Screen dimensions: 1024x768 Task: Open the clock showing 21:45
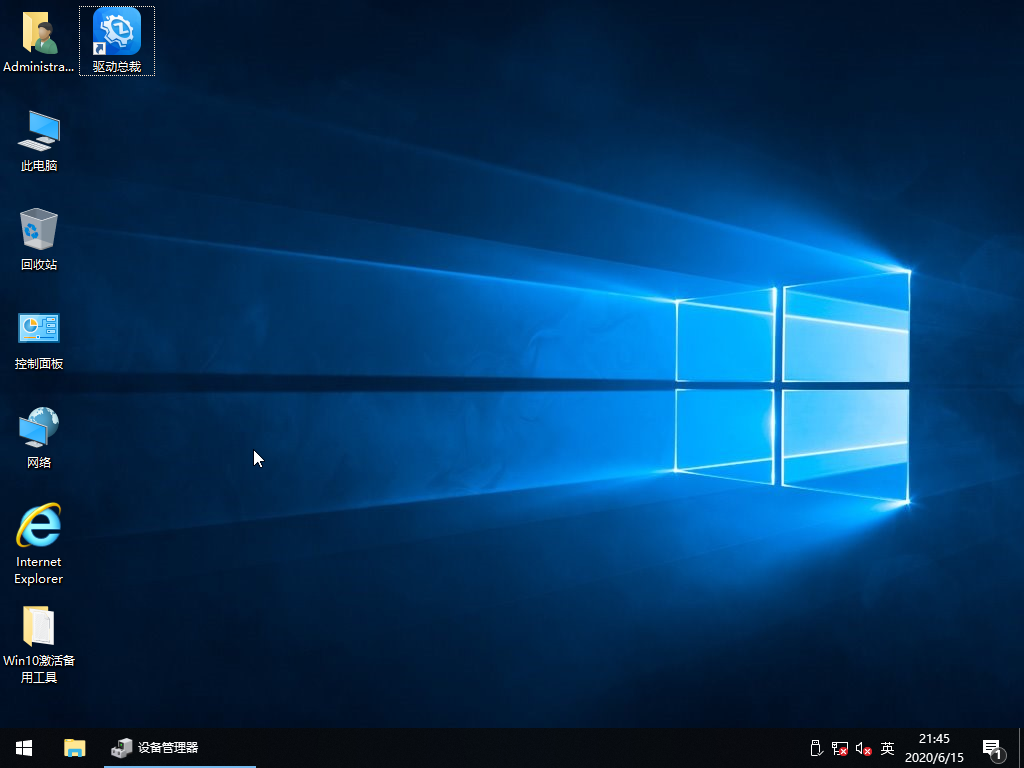[934, 748]
